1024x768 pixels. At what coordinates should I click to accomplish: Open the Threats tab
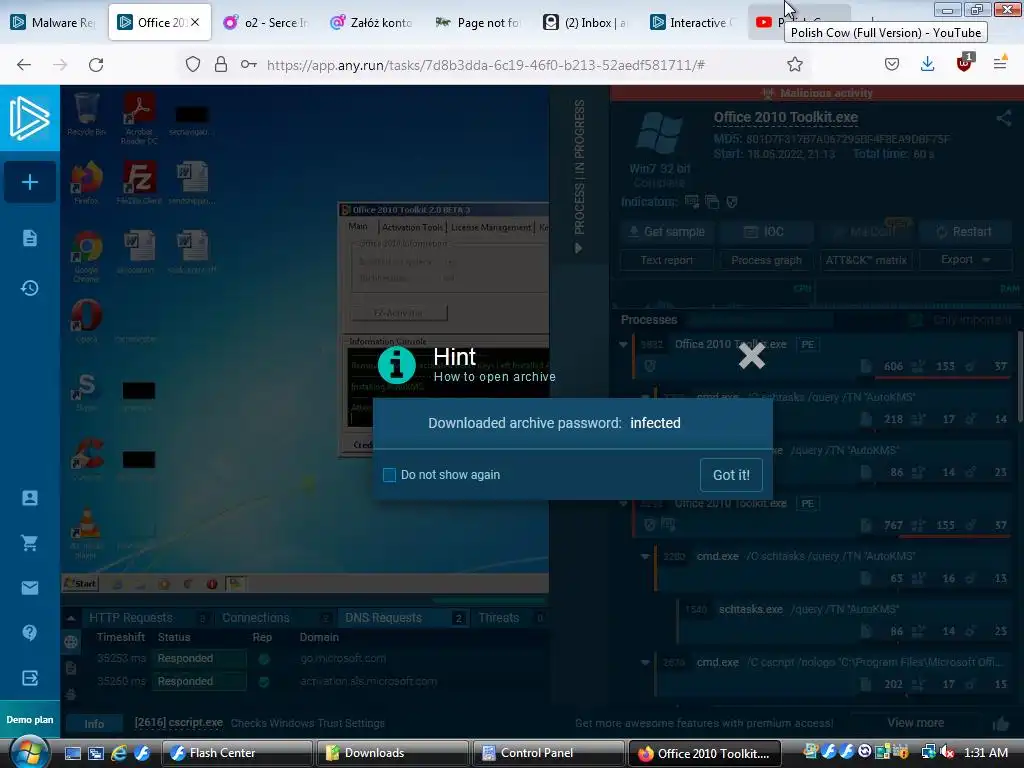pyautogui.click(x=509, y=618)
